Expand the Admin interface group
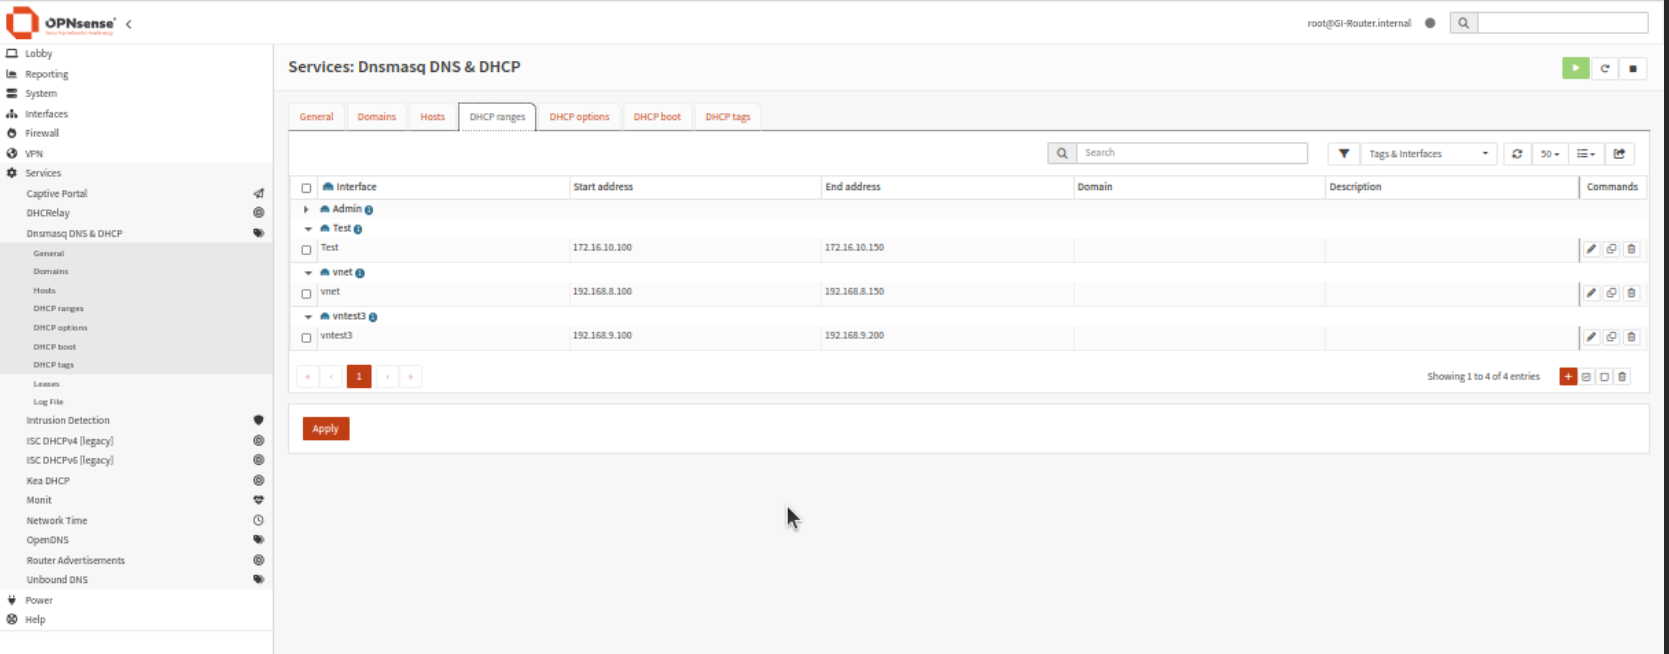Screen dimensions: 1669x654 coord(306,210)
